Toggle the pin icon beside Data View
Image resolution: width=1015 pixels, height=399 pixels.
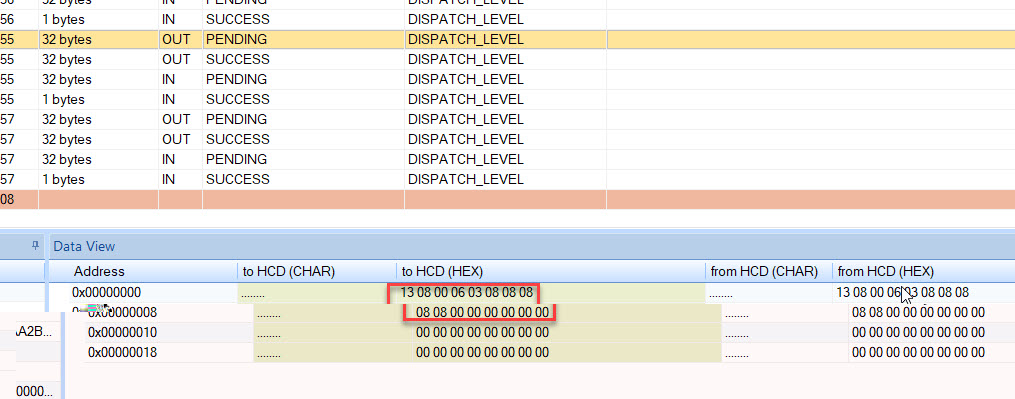(36, 245)
